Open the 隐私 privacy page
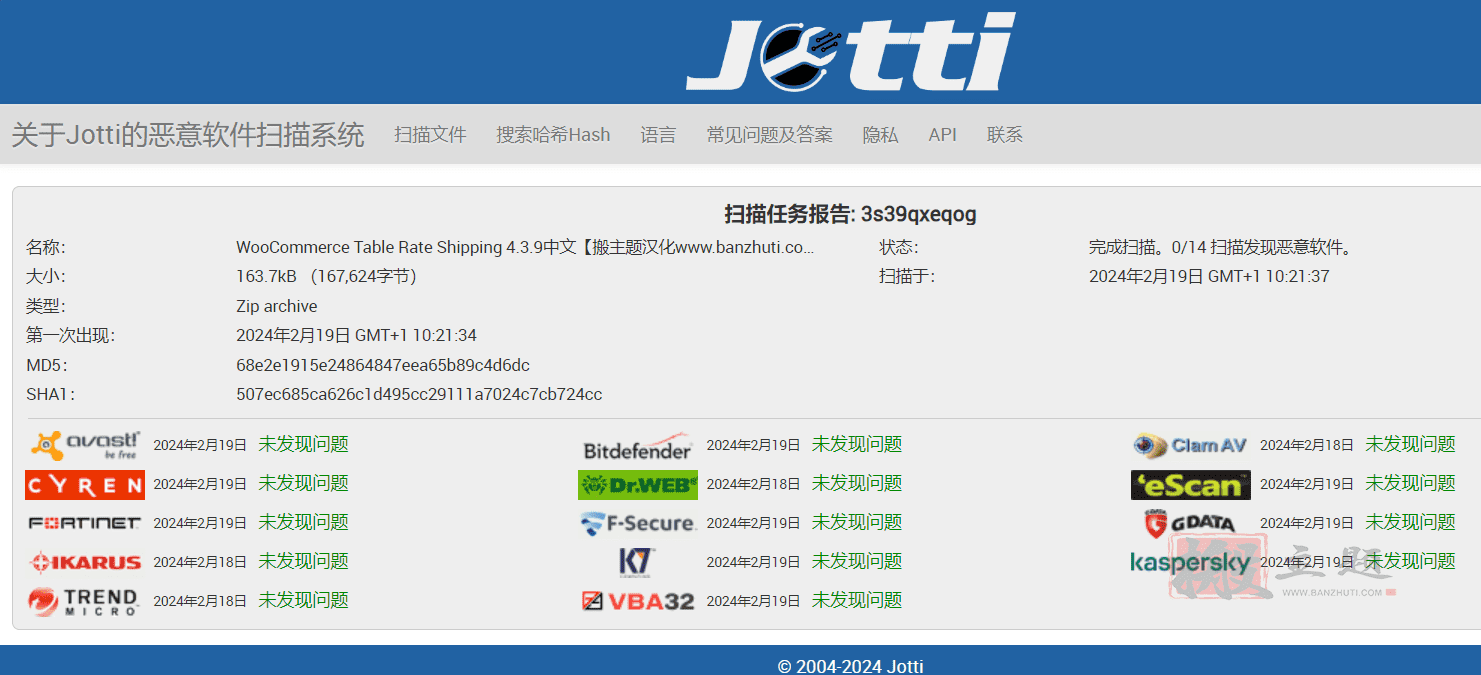This screenshot has width=1481, height=675. click(x=880, y=135)
